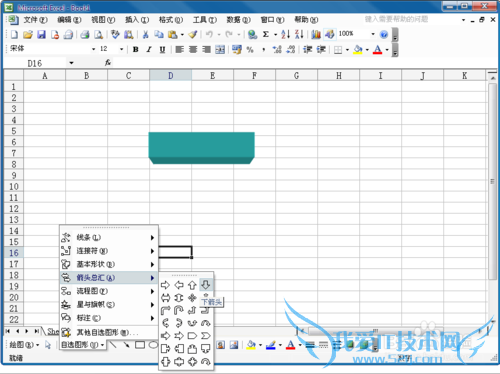
Task: Click the Format Painter brush icon
Action: pos(193,34)
